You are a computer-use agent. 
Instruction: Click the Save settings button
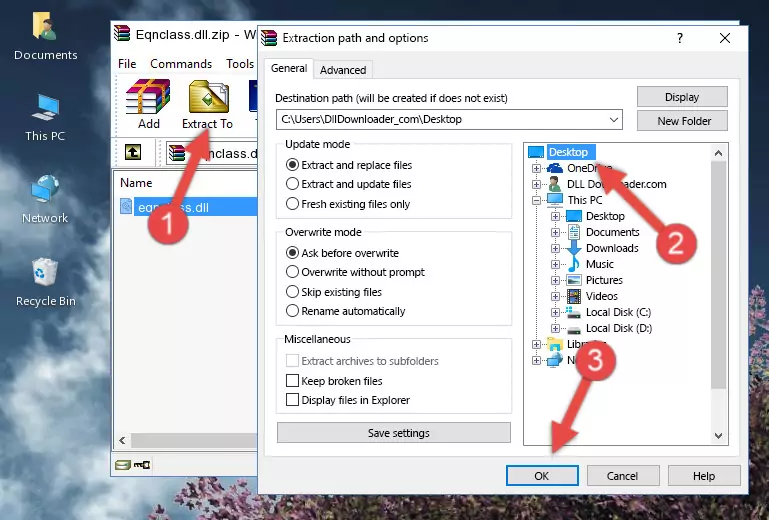coord(394,433)
